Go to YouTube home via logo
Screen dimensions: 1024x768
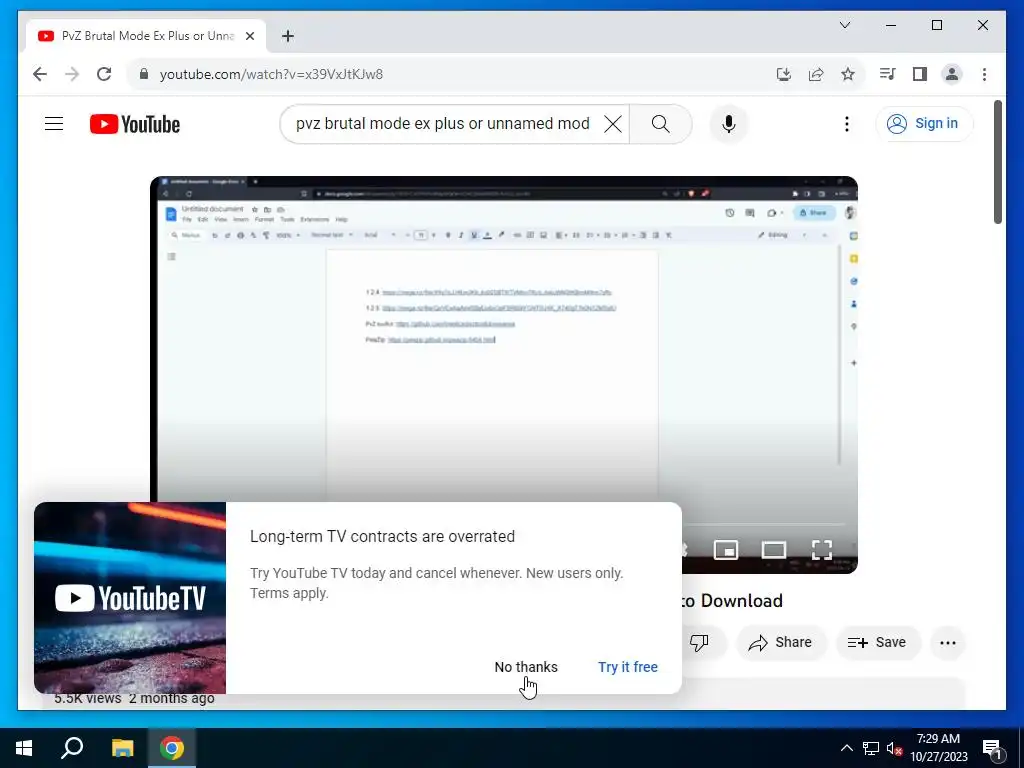[135, 124]
